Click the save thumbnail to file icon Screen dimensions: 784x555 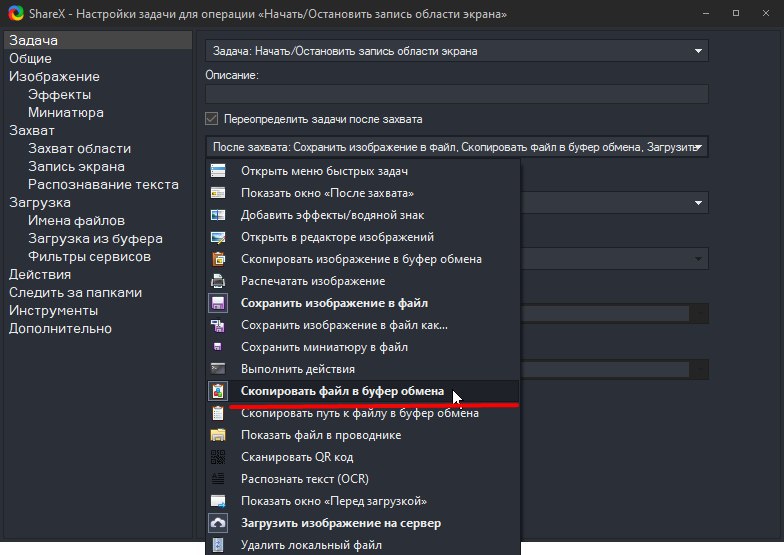[218, 346]
